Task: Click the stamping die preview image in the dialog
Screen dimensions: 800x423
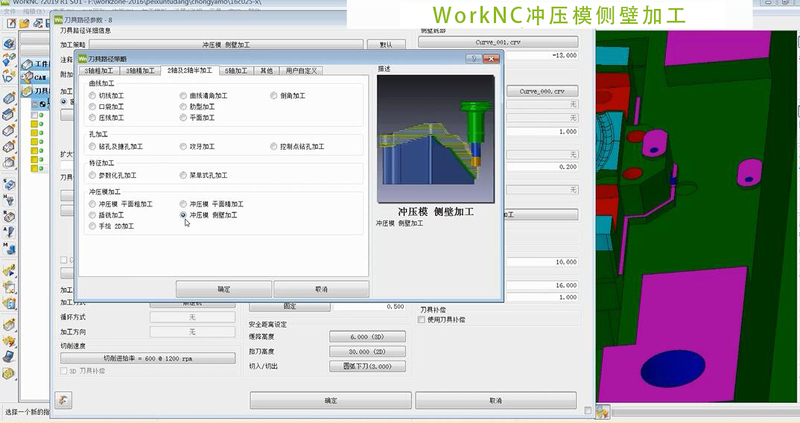Action: (x=436, y=139)
